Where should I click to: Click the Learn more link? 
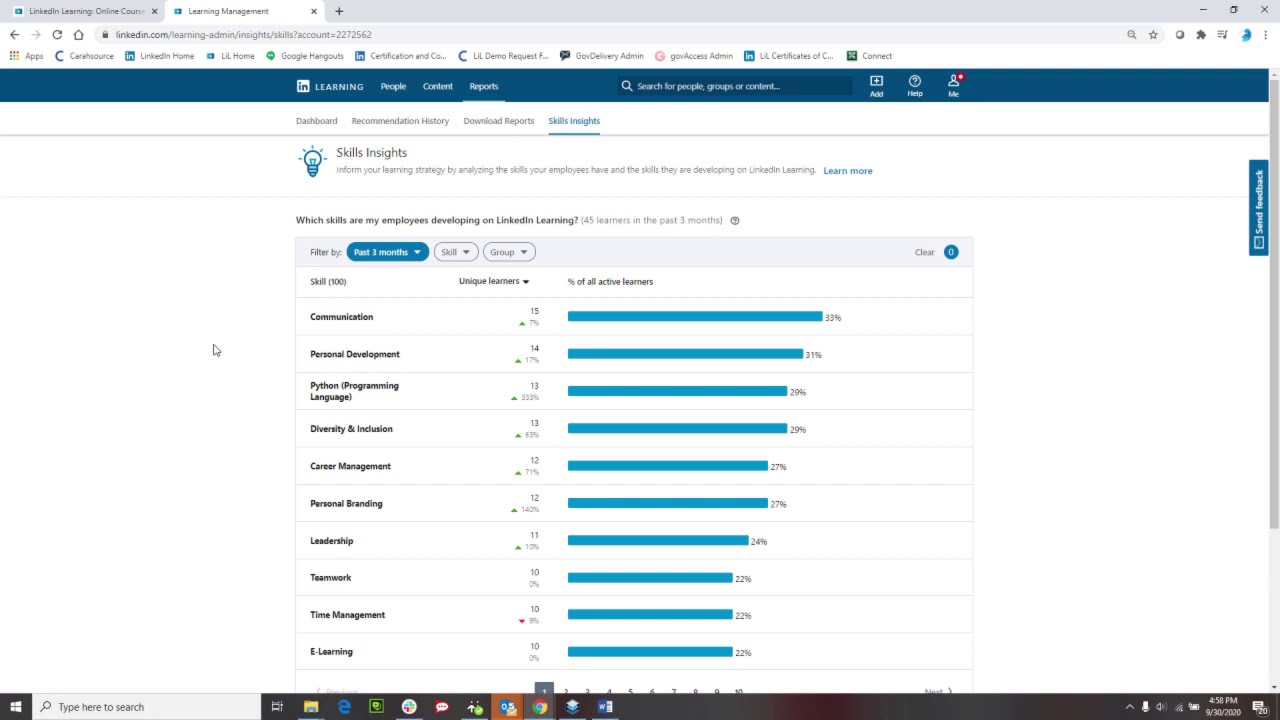tap(848, 171)
